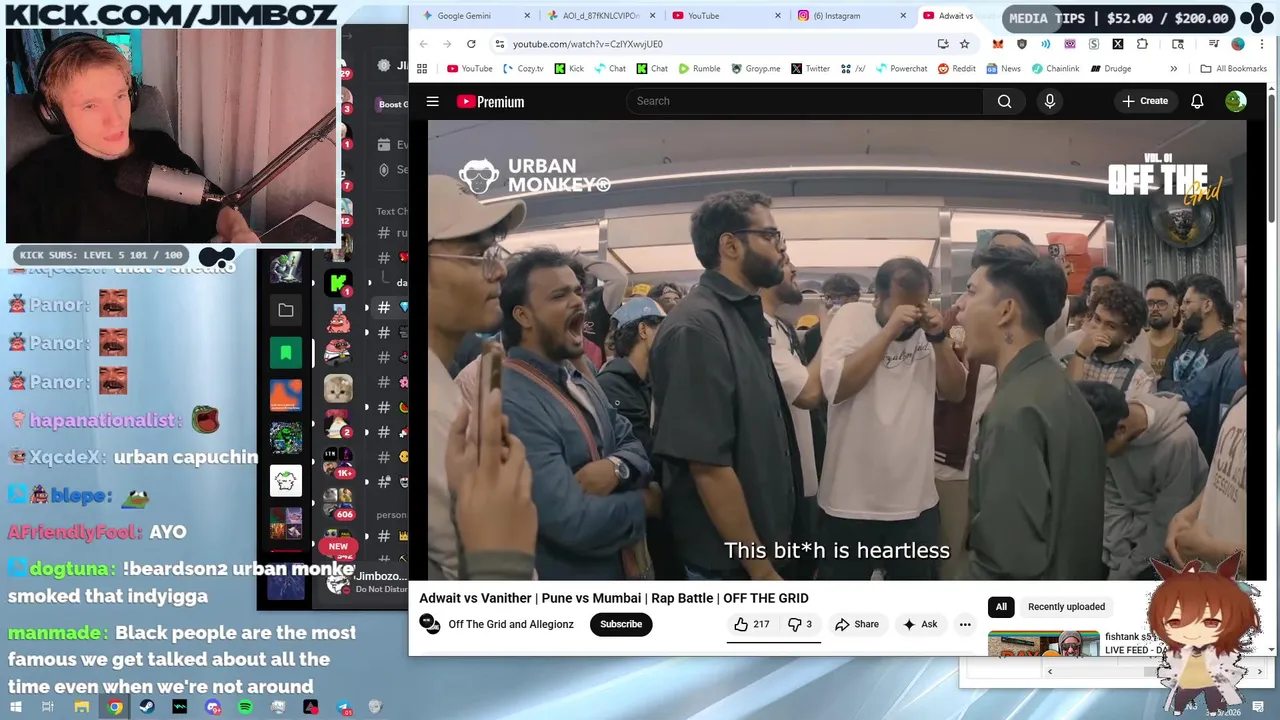Click the video player to pause playback
The width and height of the screenshot is (1280, 720).
coord(837,350)
